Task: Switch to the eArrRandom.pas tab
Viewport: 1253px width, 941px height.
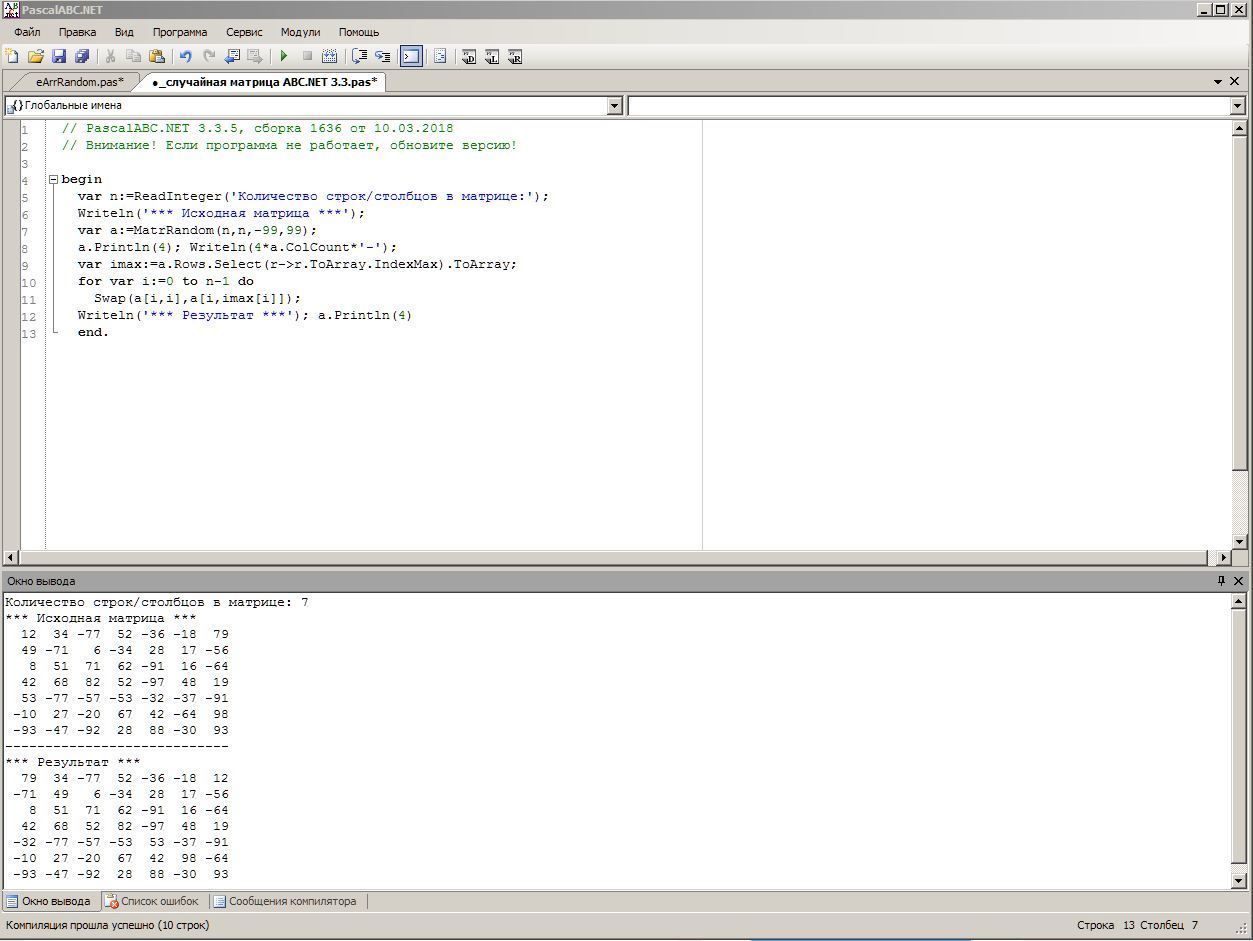Action: click(x=79, y=82)
